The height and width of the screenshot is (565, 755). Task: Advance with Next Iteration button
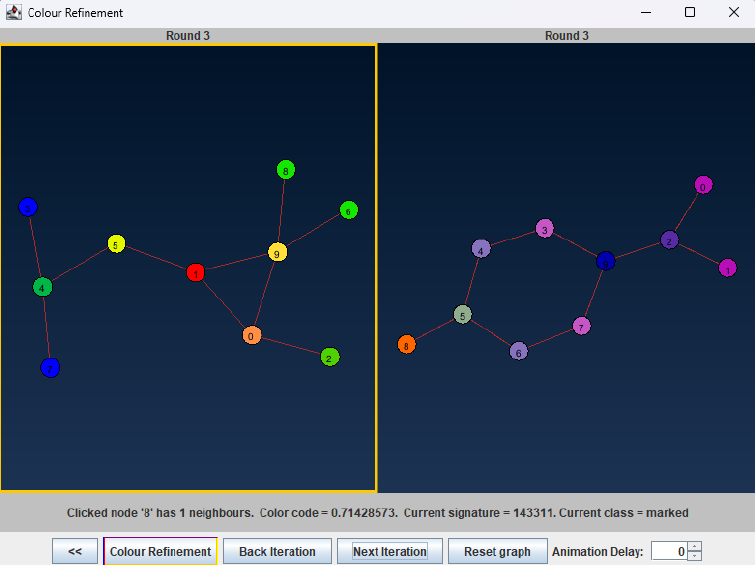(x=390, y=551)
